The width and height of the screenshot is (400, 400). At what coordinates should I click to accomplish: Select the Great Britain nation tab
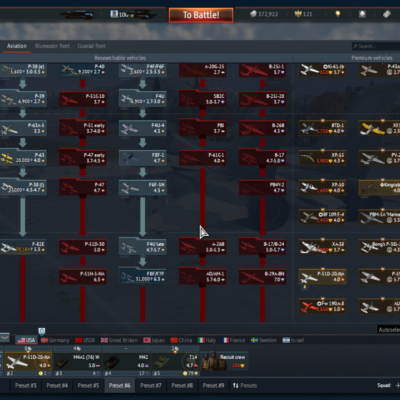point(120,340)
